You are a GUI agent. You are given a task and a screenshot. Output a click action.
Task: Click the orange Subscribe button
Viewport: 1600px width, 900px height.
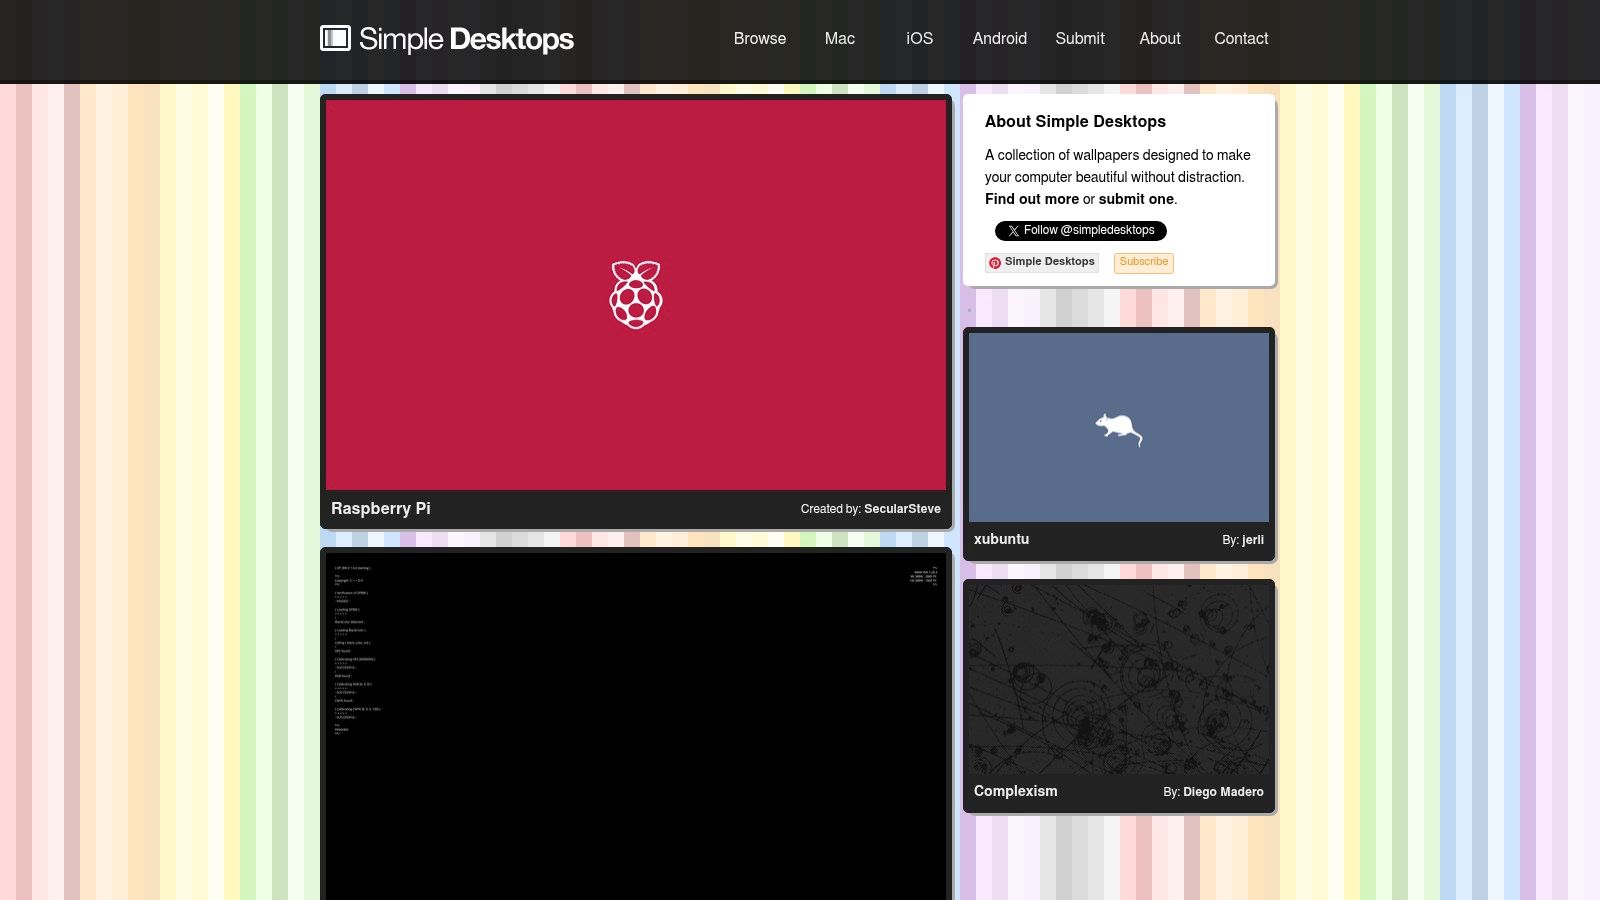pos(1144,262)
